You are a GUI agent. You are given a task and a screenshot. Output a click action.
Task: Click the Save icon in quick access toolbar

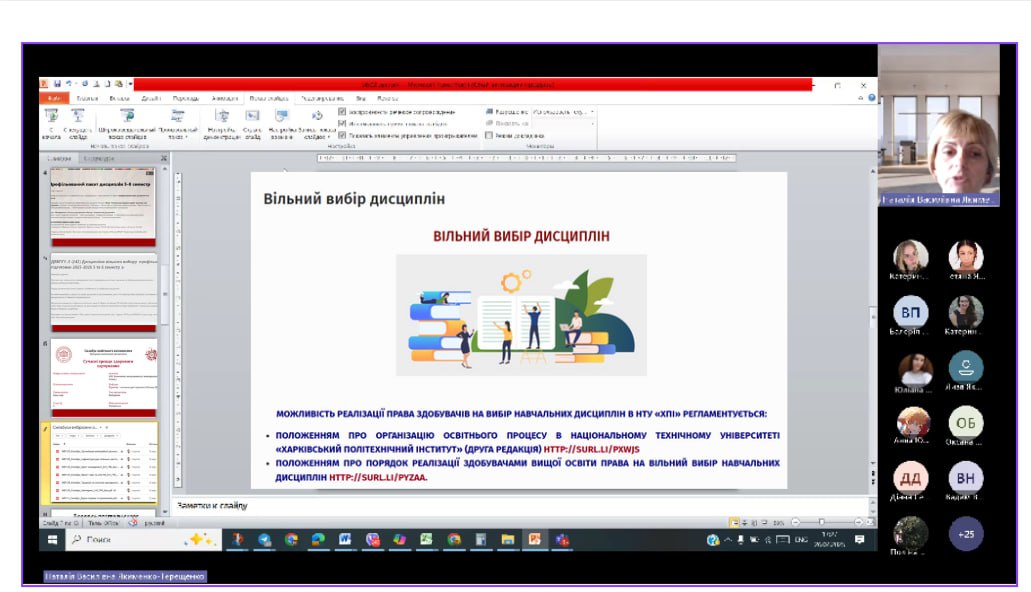[x=57, y=84]
